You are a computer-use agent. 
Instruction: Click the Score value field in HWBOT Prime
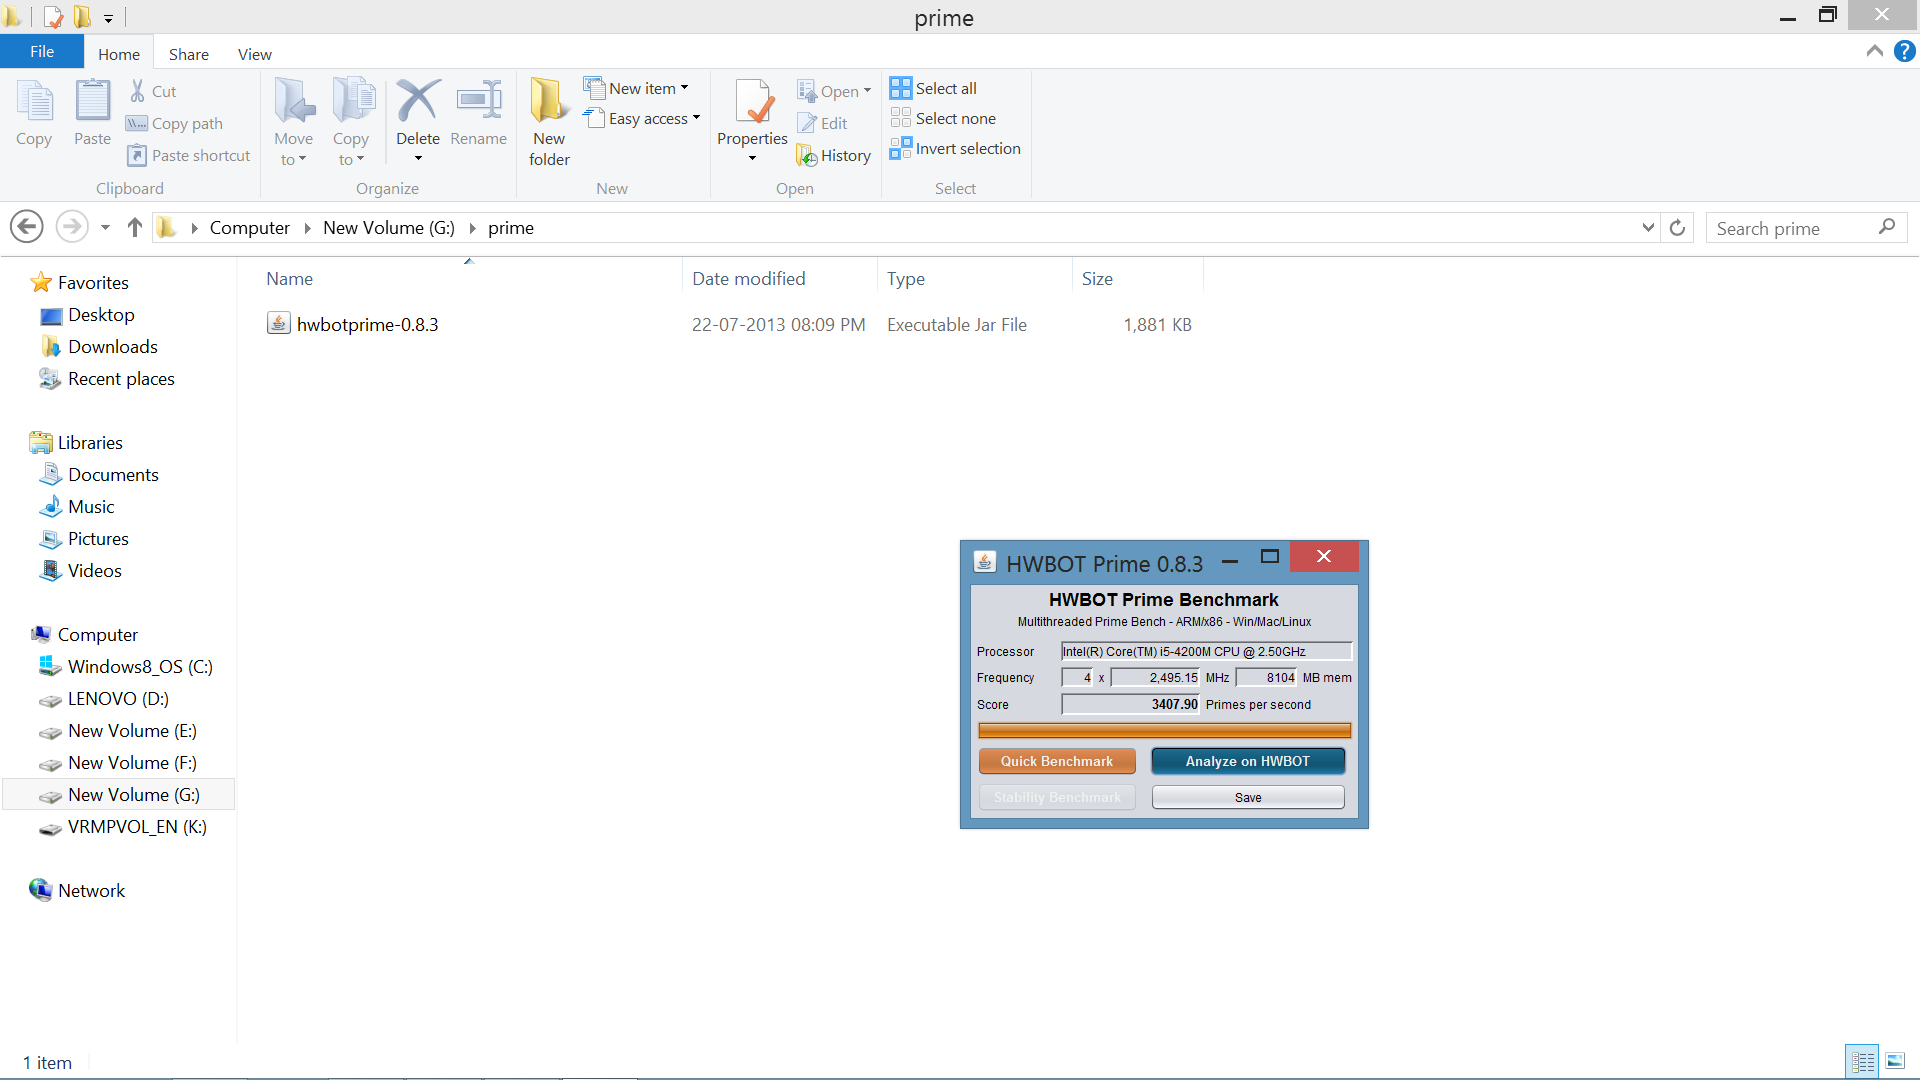click(1130, 704)
